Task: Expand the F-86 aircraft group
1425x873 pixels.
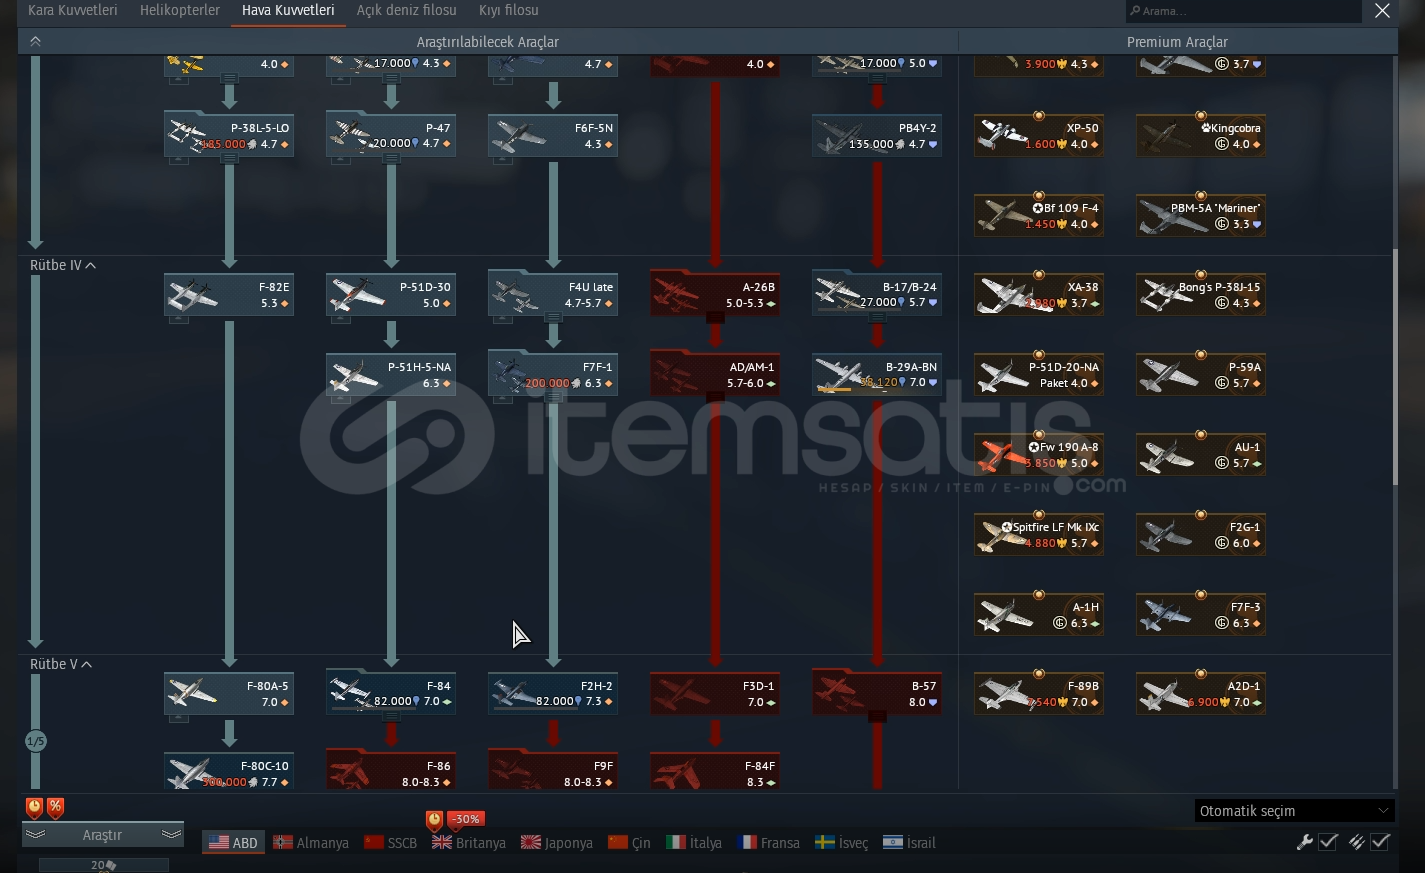Action: pos(391,772)
